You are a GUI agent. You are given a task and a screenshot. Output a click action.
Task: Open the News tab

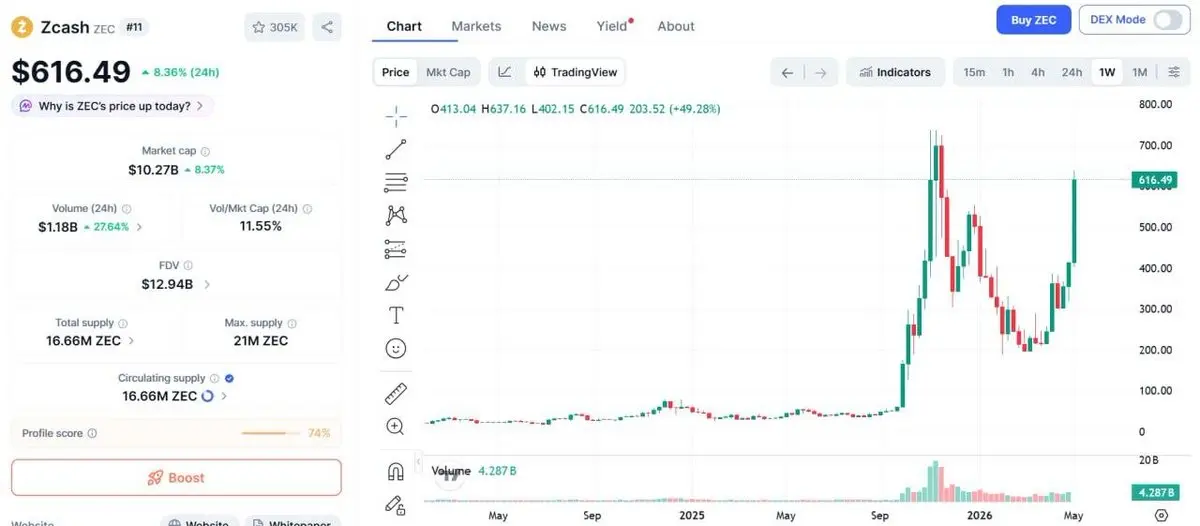(x=549, y=26)
